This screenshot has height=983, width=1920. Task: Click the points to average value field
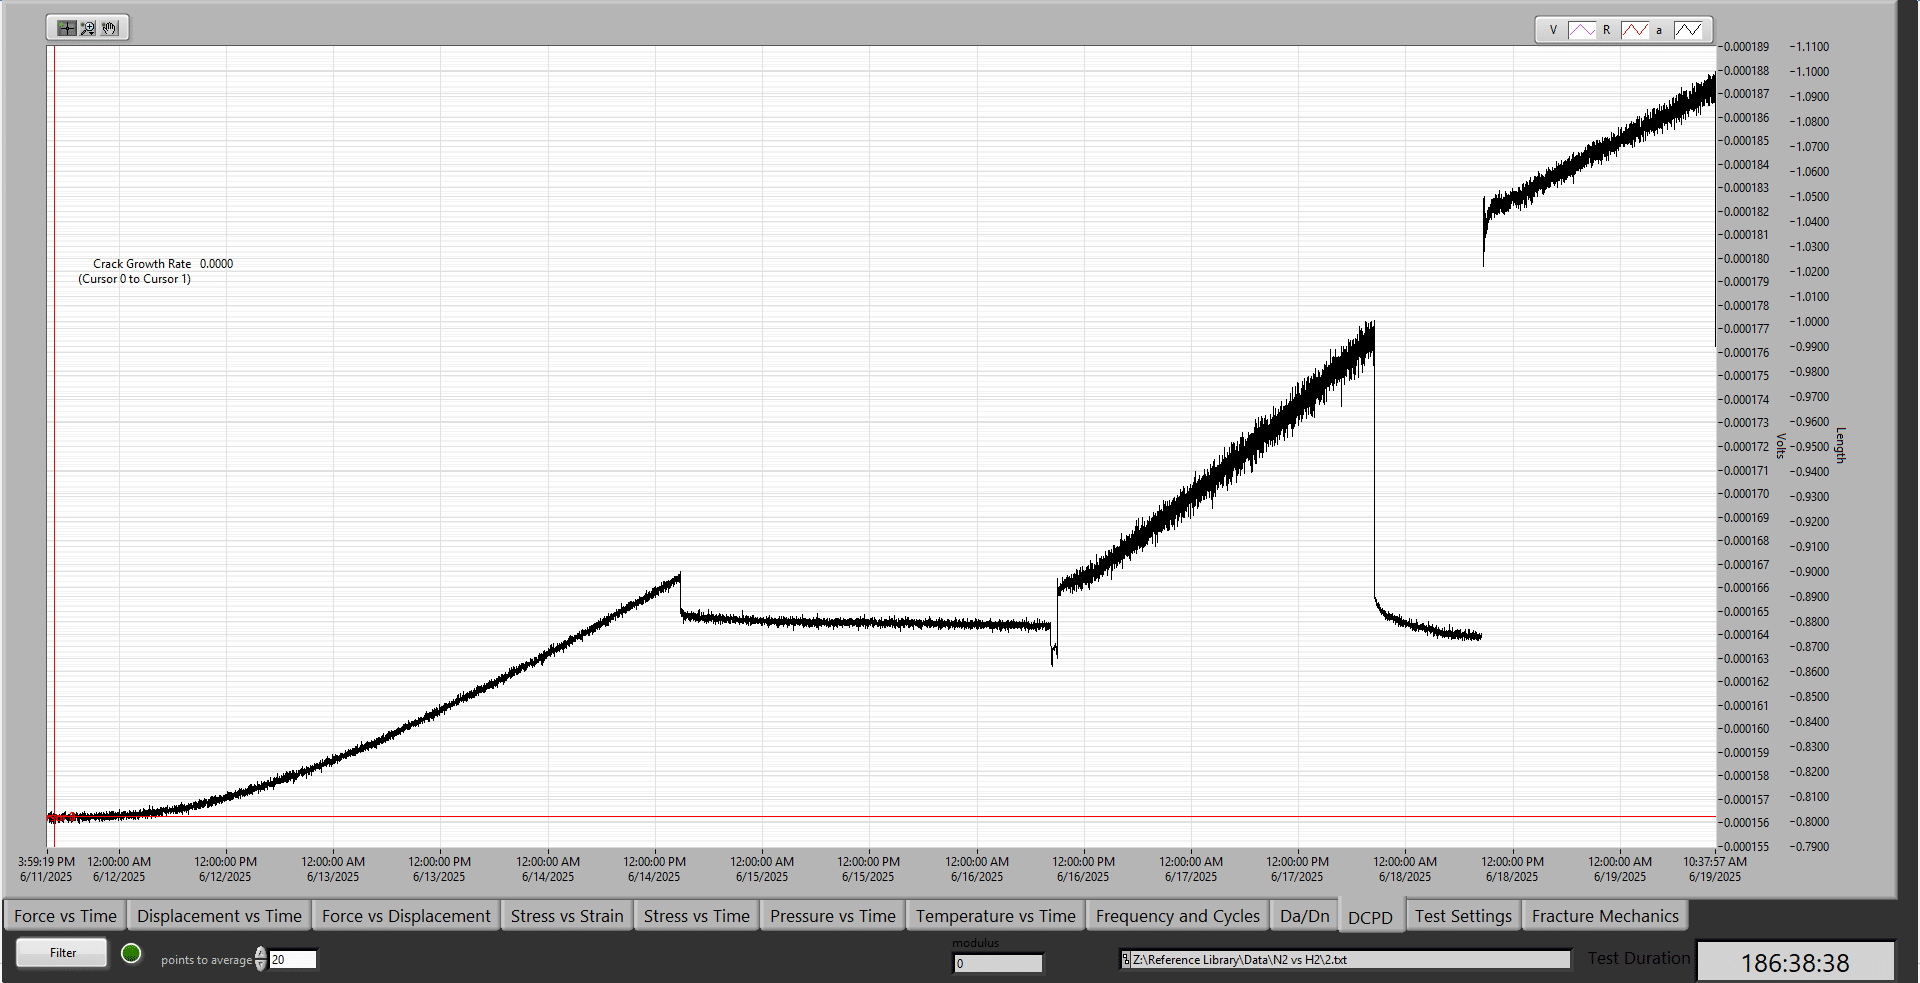click(x=293, y=960)
